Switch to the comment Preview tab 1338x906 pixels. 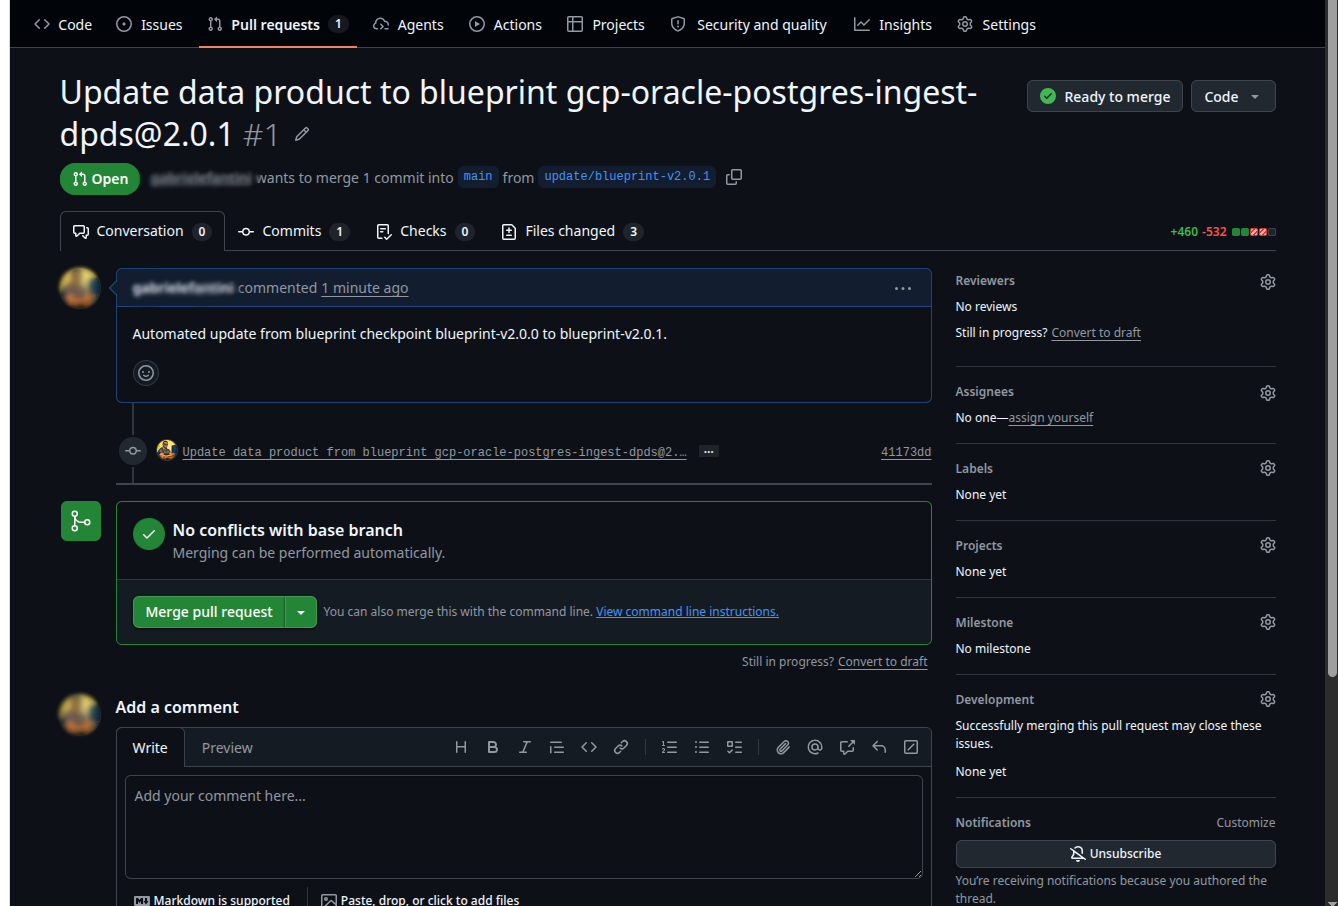coord(227,748)
